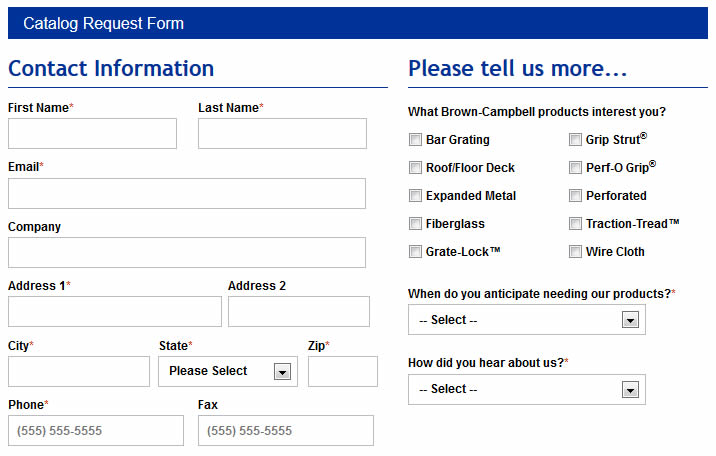Click into the Email field
Image resolution: width=716 pixels, height=456 pixels.
187,194
